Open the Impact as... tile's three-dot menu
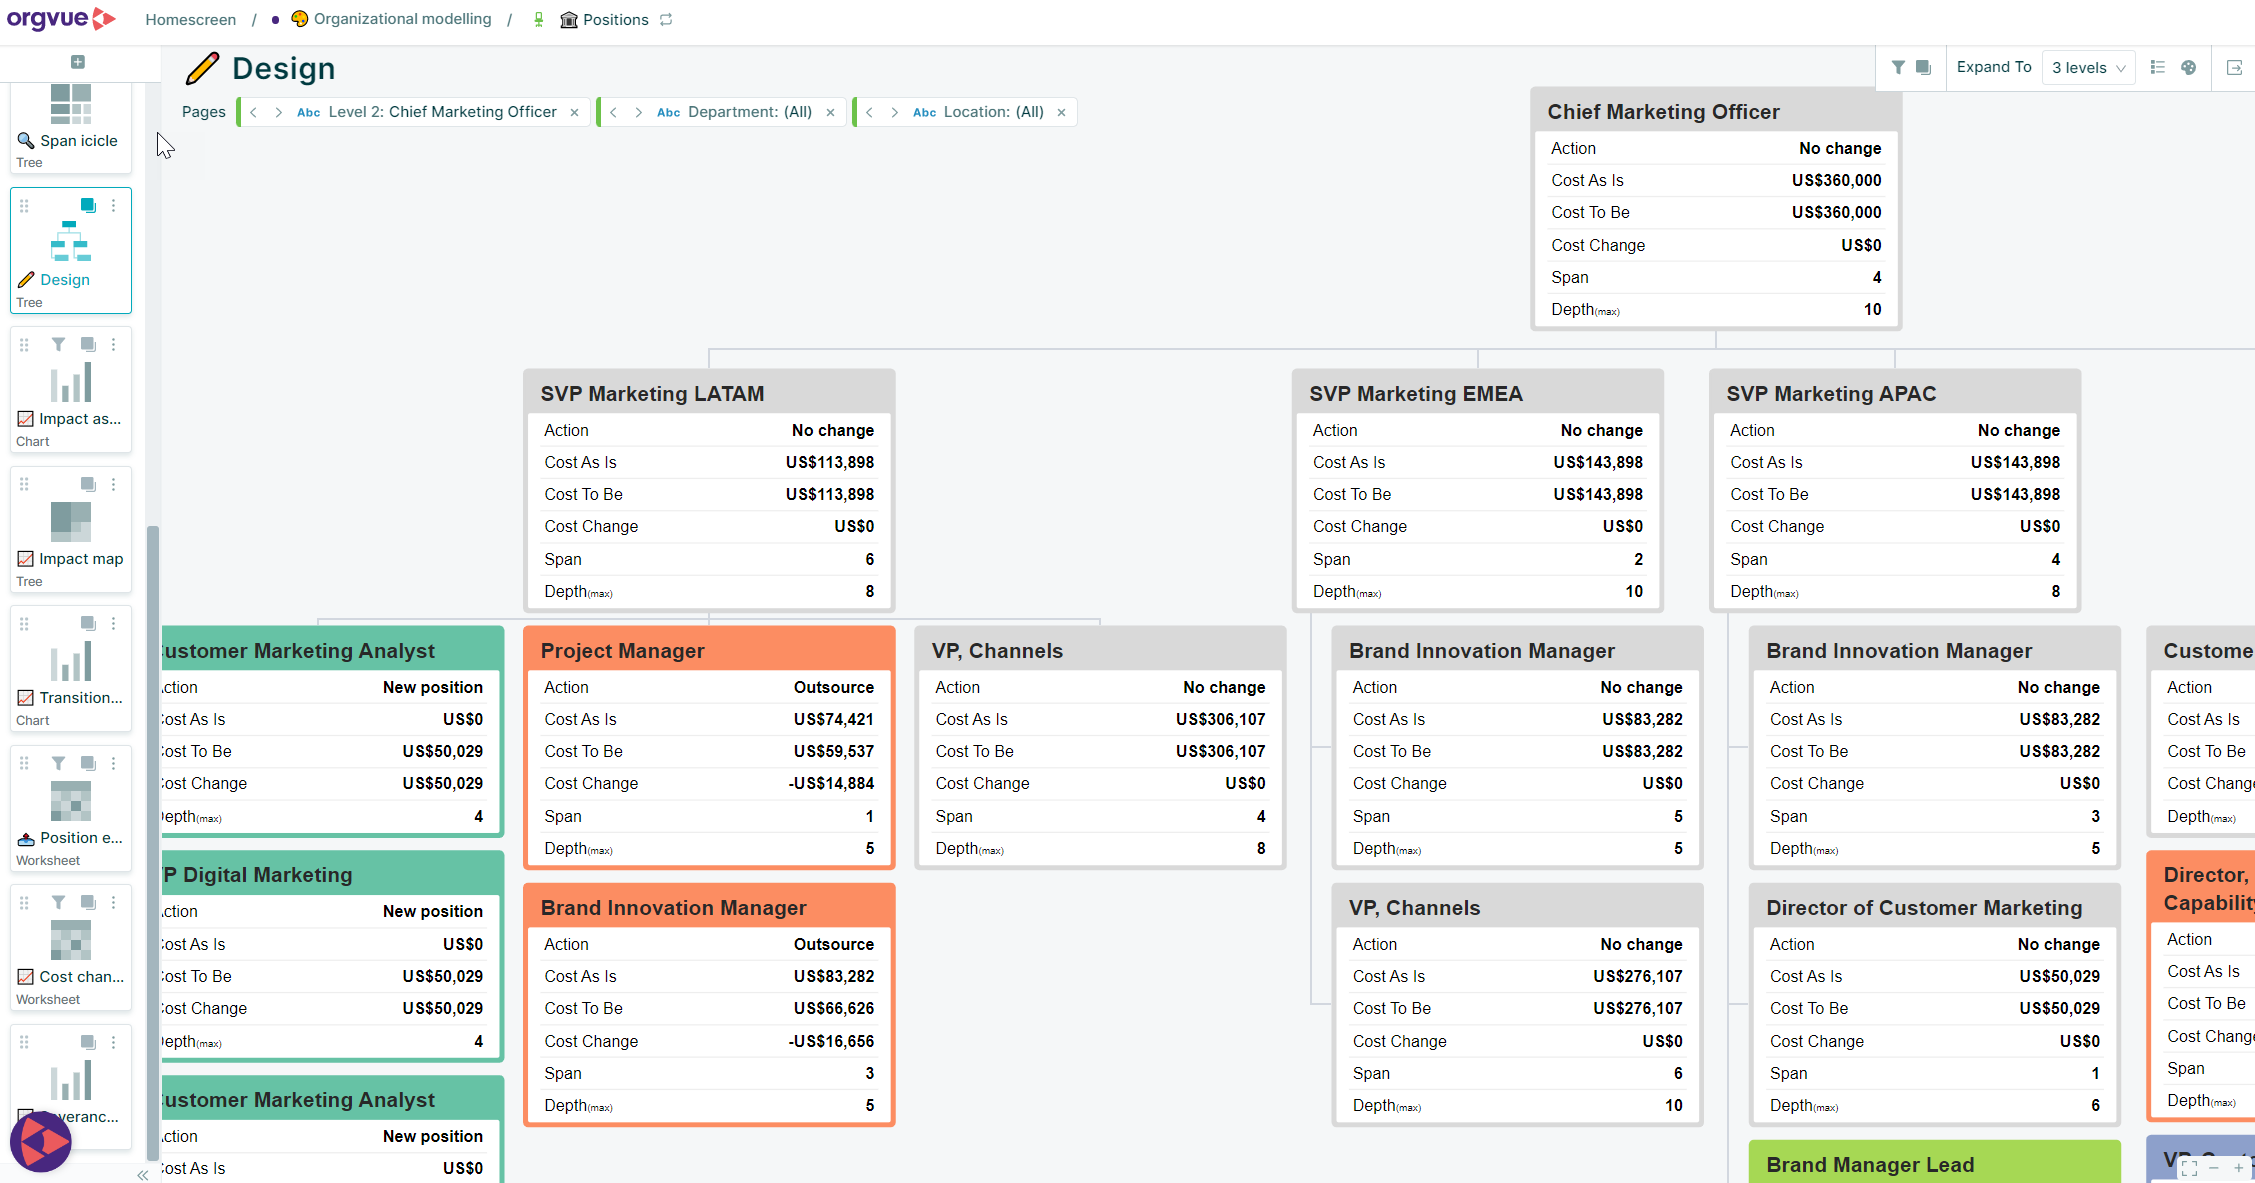This screenshot has width=2255, height=1183. [113, 344]
